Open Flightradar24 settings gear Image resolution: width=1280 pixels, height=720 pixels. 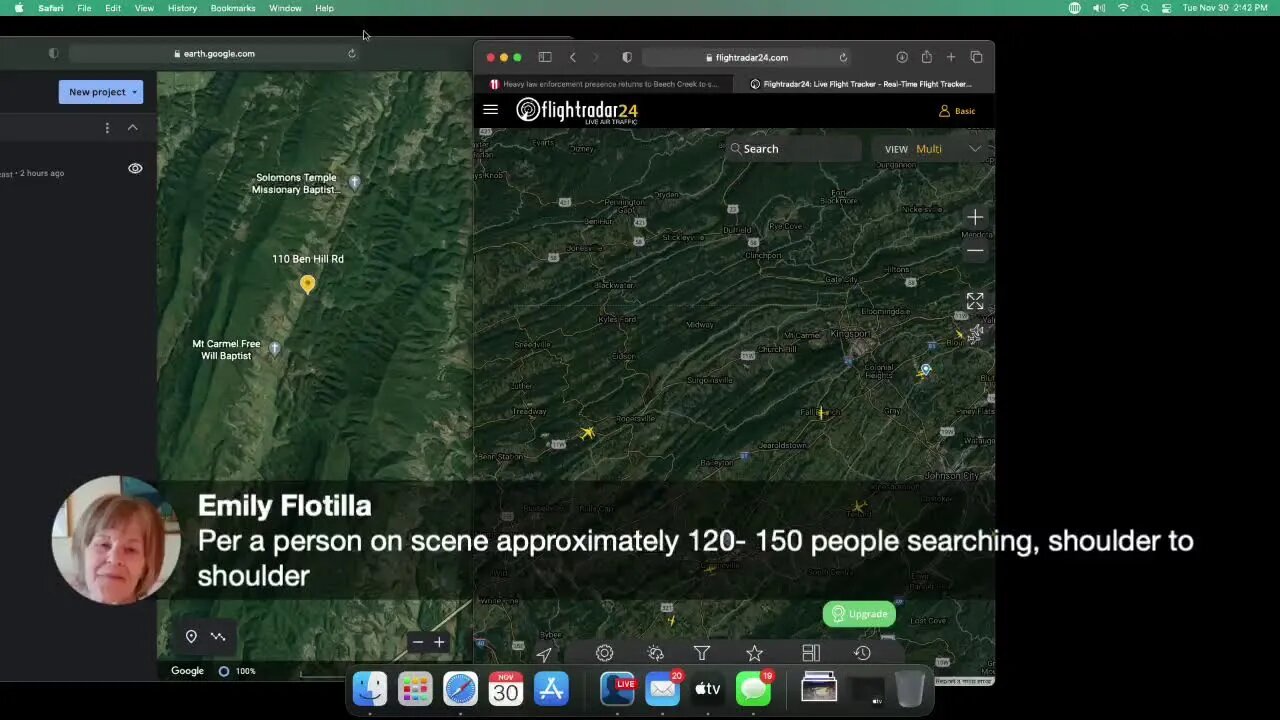click(604, 653)
